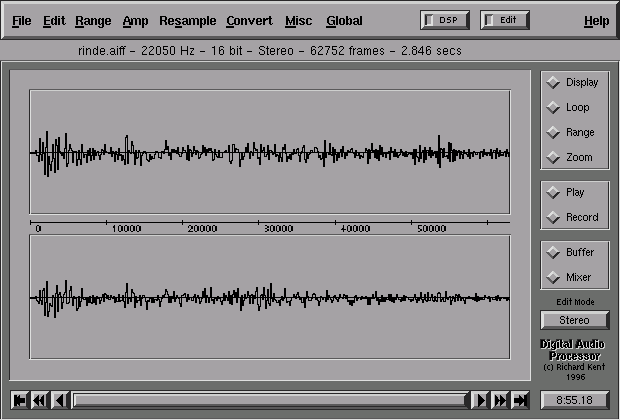
Task: Jump to end with the rightmost scroll button
Action: [520, 400]
